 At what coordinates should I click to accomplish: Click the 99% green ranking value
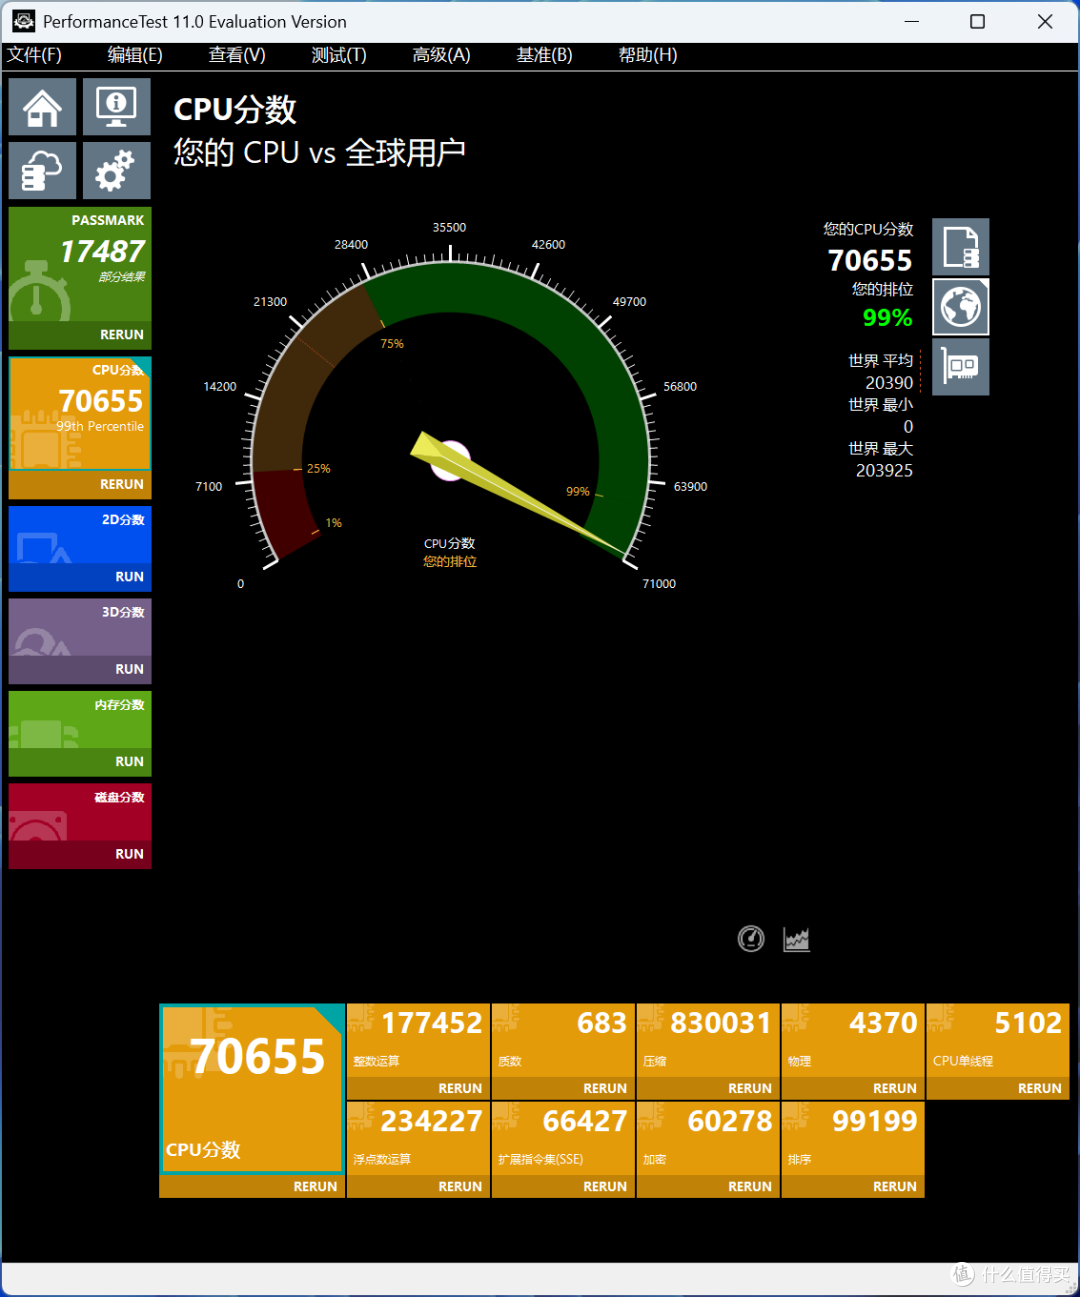[x=888, y=318]
